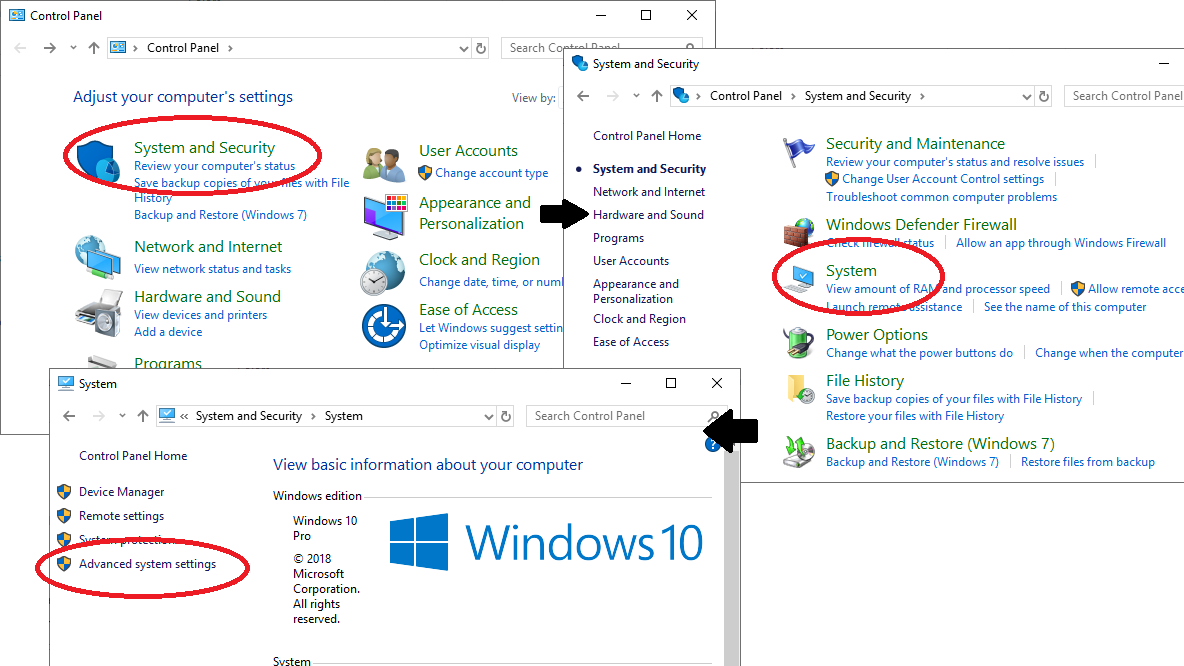Click Change User Account Control settings
Viewport: 1184px width, 666px height.
click(x=942, y=179)
